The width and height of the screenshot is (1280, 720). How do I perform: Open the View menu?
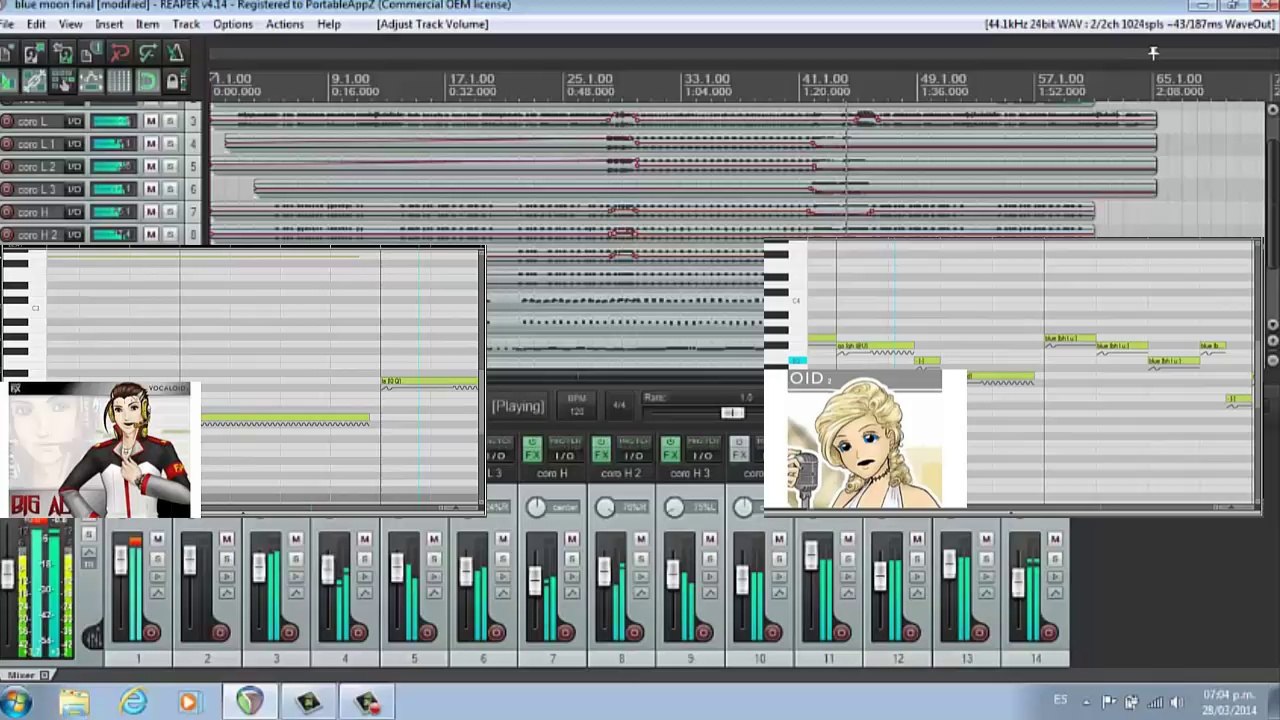(x=71, y=24)
